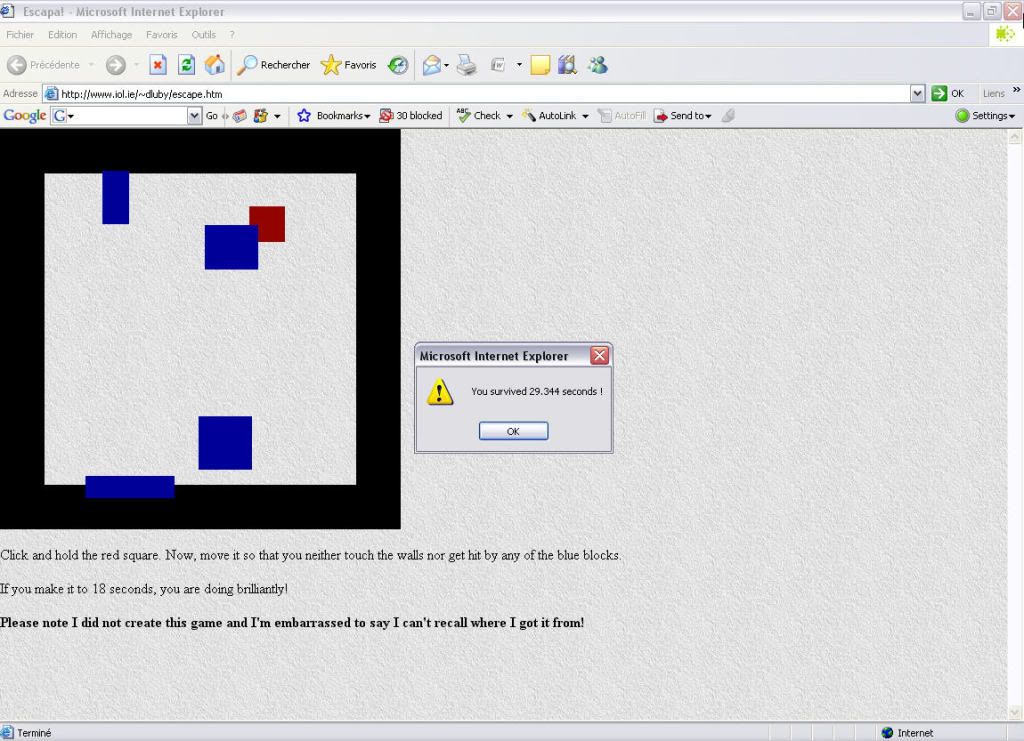Open the Favoris star panel
The width and height of the screenshot is (1024, 741).
(349, 65)
